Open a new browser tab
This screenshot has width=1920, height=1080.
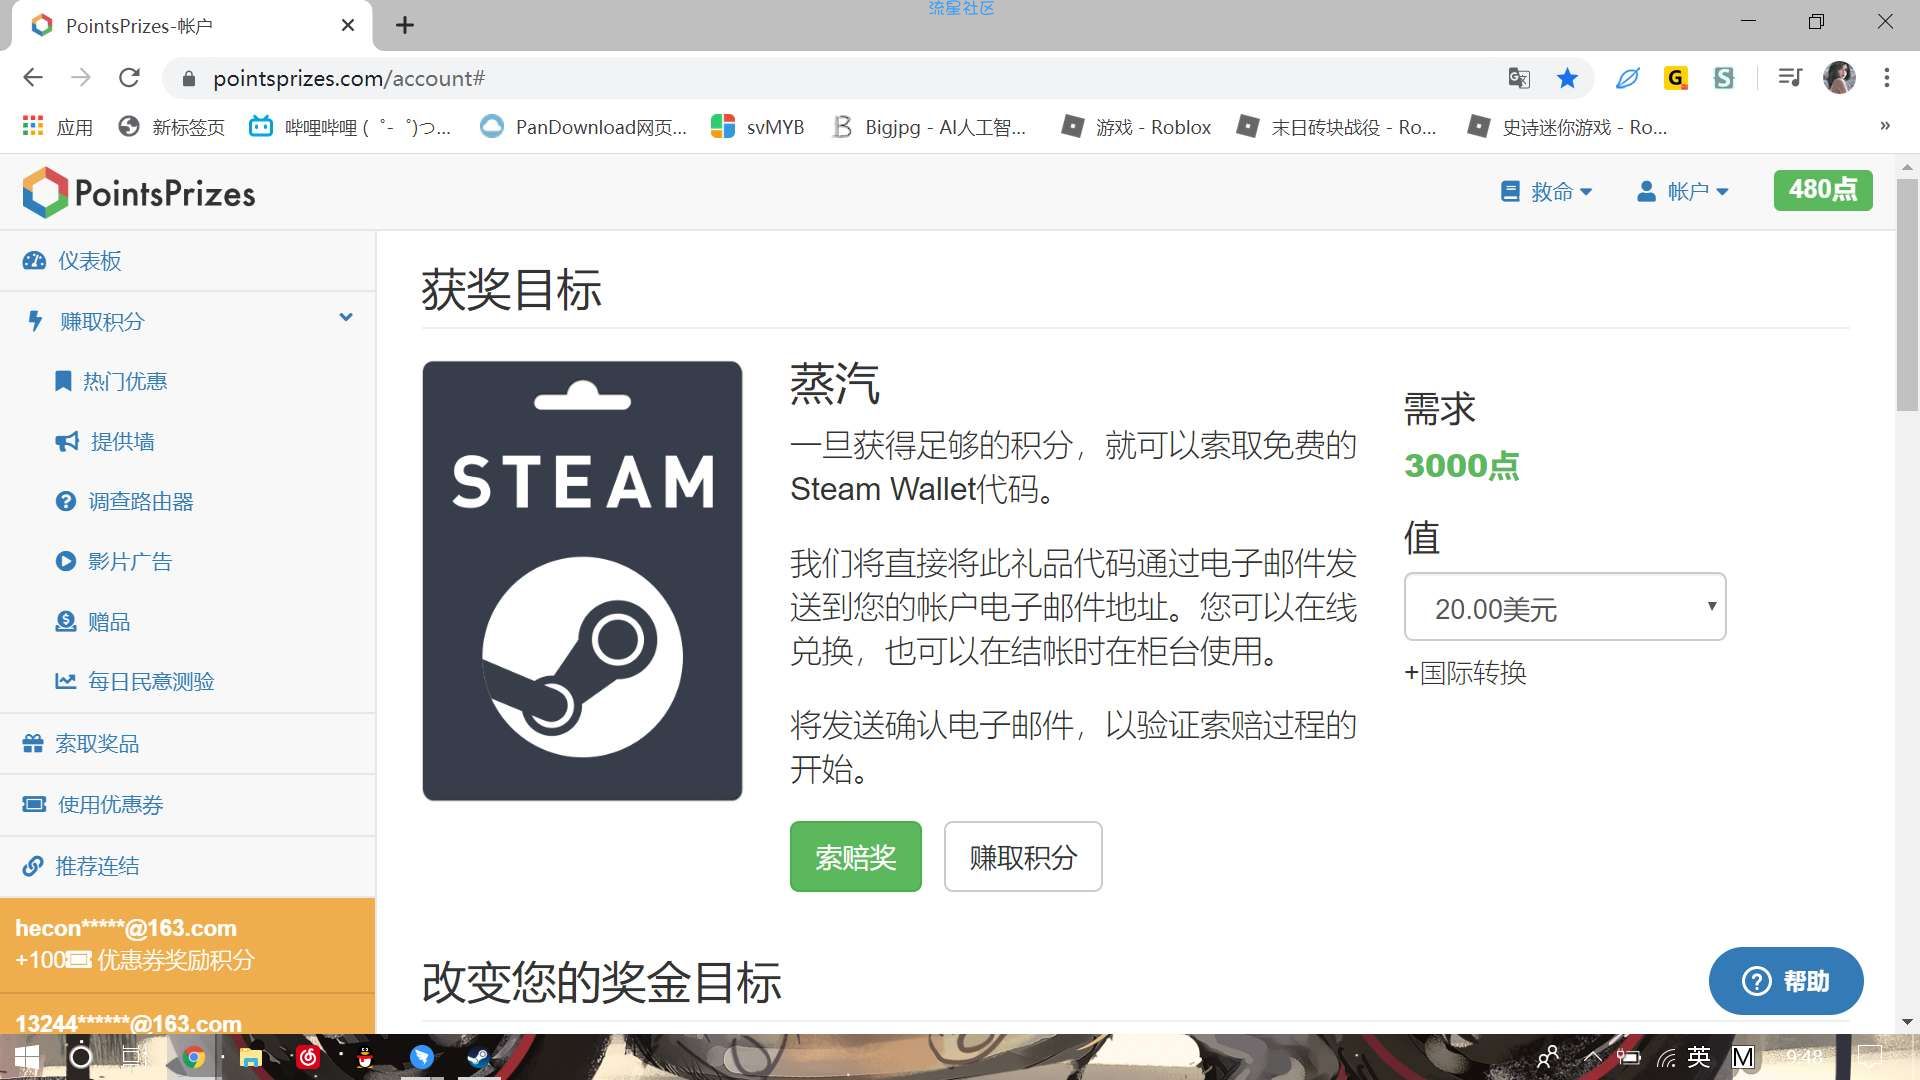coord(405,25)
